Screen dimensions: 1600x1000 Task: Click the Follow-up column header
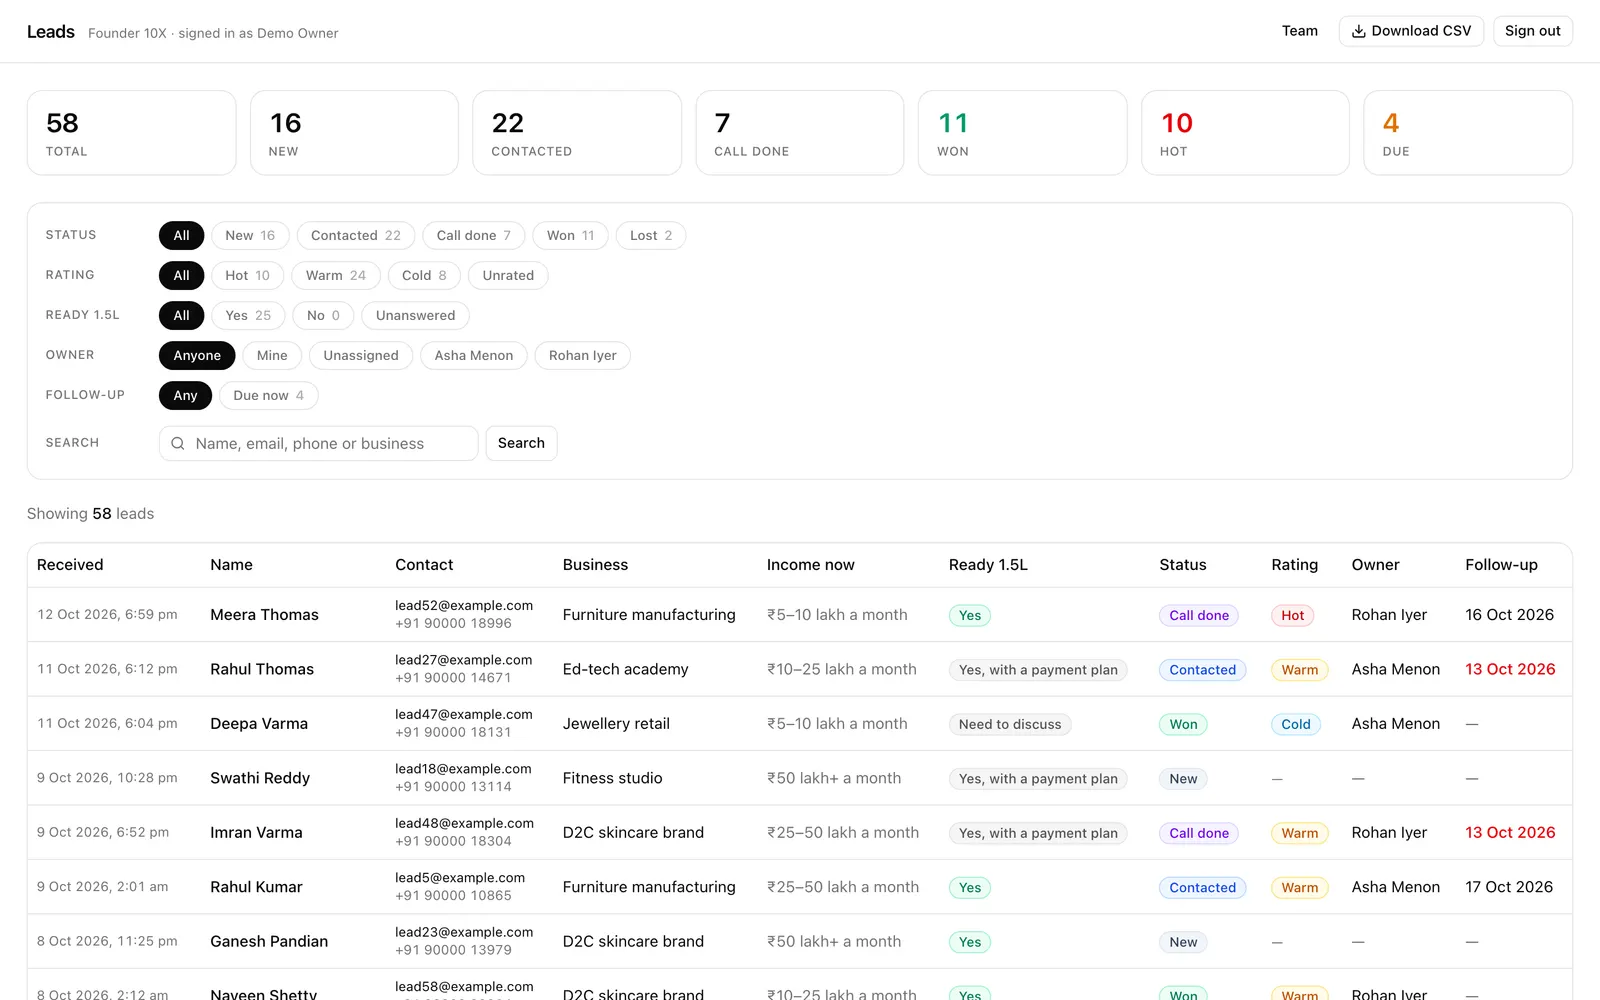1501,565
